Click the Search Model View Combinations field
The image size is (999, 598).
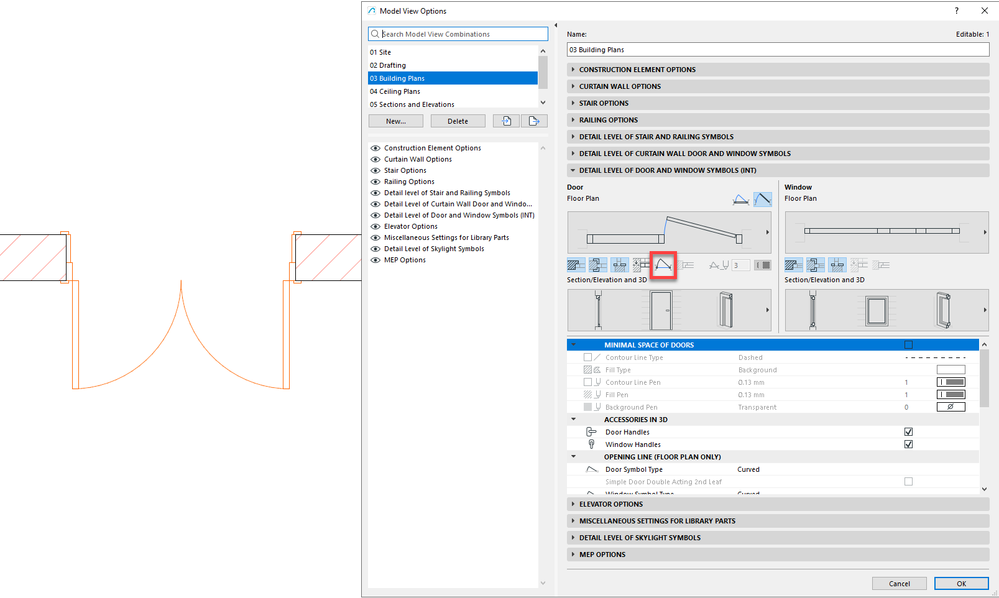(458, 34)
